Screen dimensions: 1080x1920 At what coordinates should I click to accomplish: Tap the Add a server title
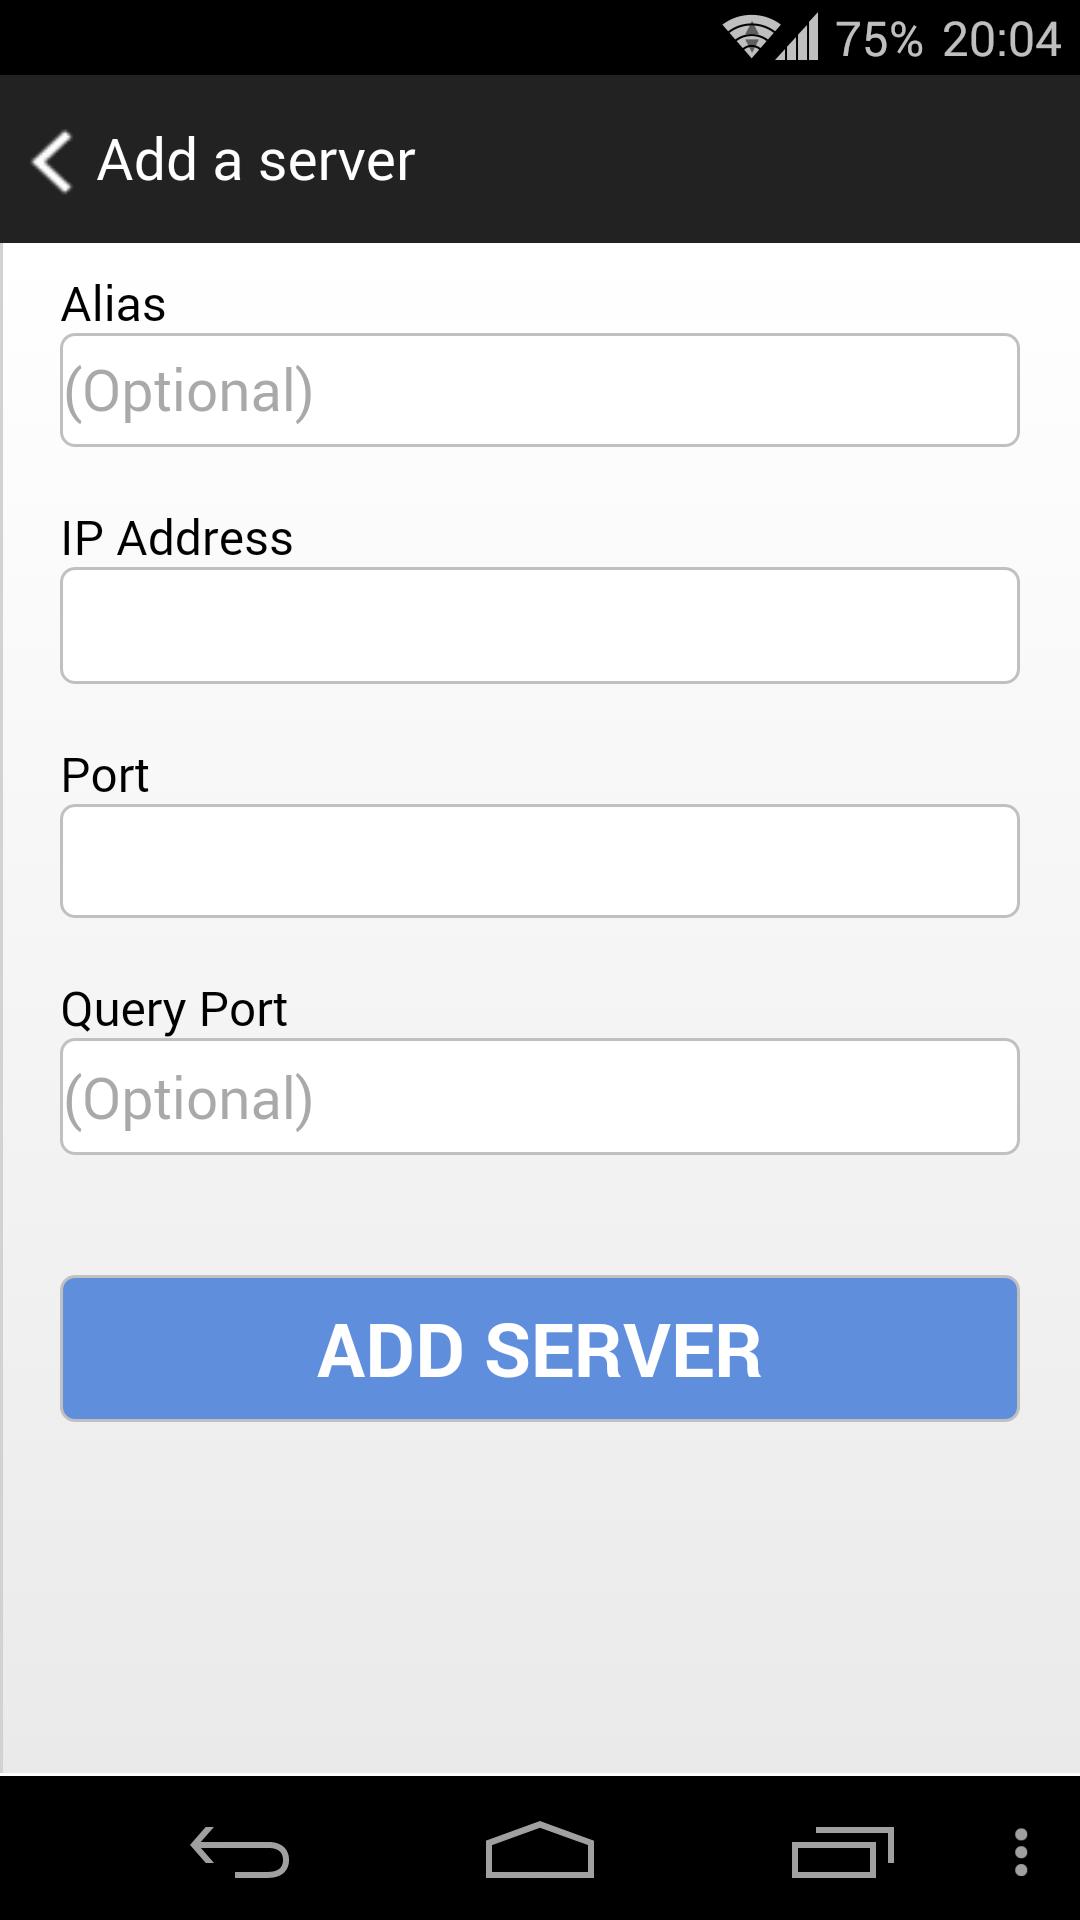click(255, 159)
